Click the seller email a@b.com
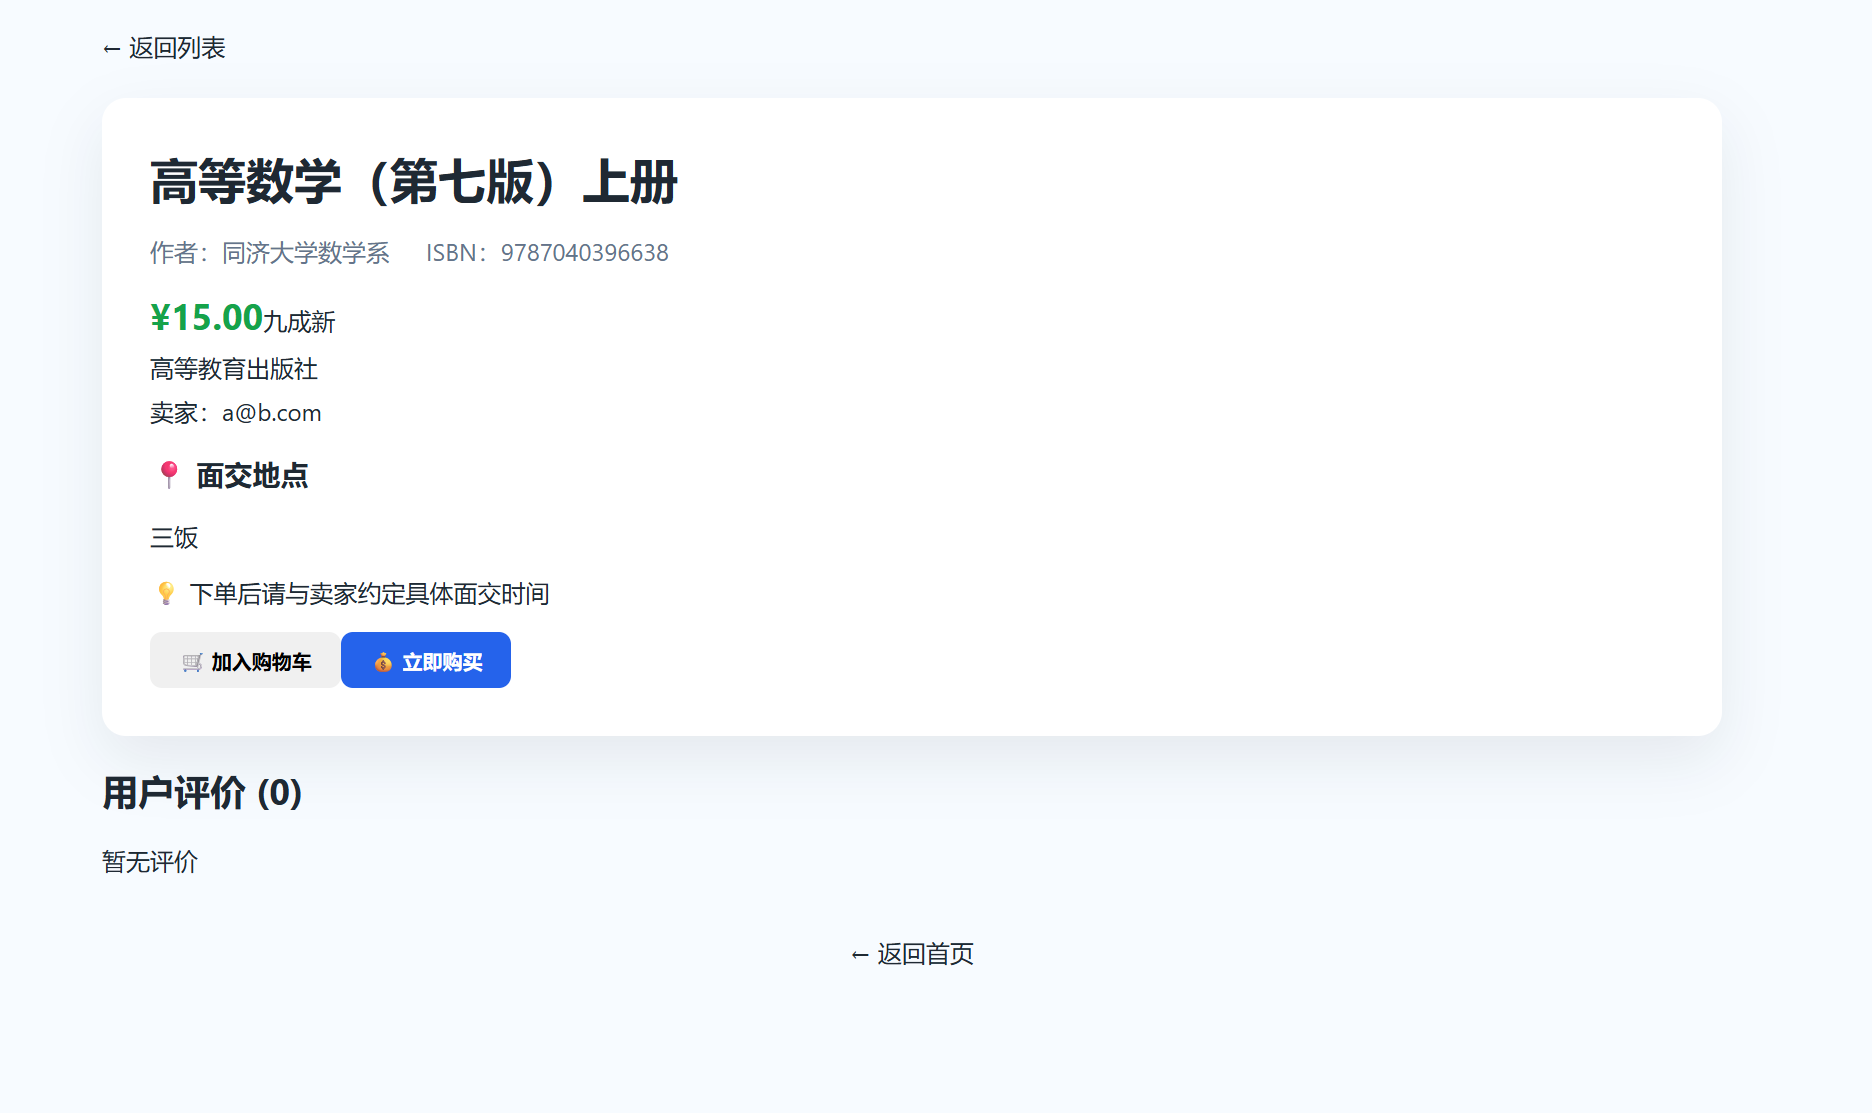Viewport: 1872px width, 1113px height. click(x=271, y=412)
